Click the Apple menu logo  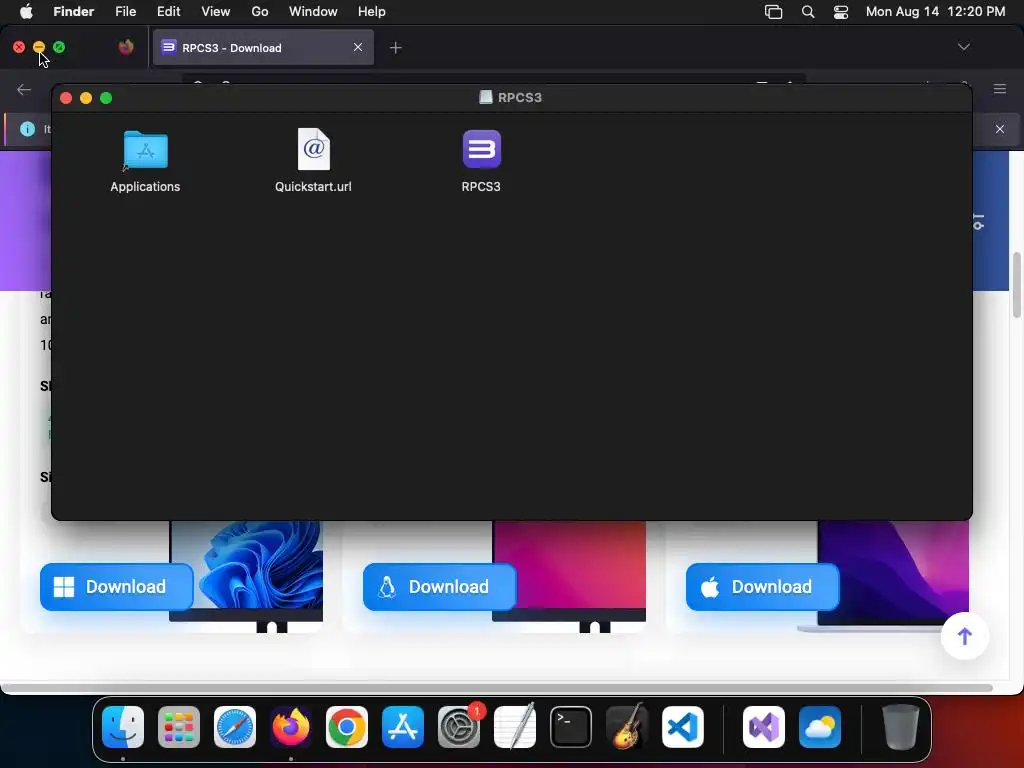tap(26, 11)
